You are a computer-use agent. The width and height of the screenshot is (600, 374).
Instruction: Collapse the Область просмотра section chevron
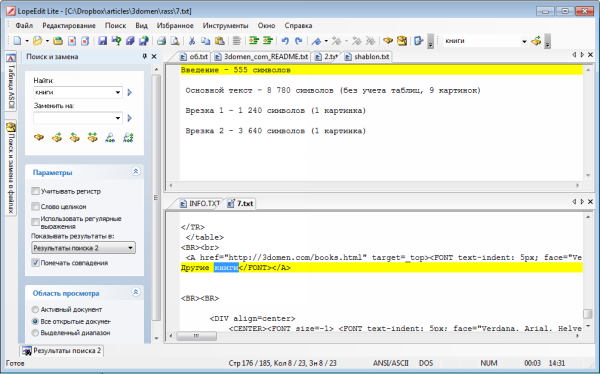click(x=135, y=292)
